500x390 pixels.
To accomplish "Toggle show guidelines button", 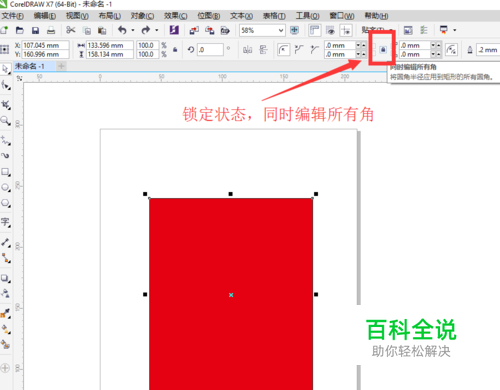I will pos(346,30).
